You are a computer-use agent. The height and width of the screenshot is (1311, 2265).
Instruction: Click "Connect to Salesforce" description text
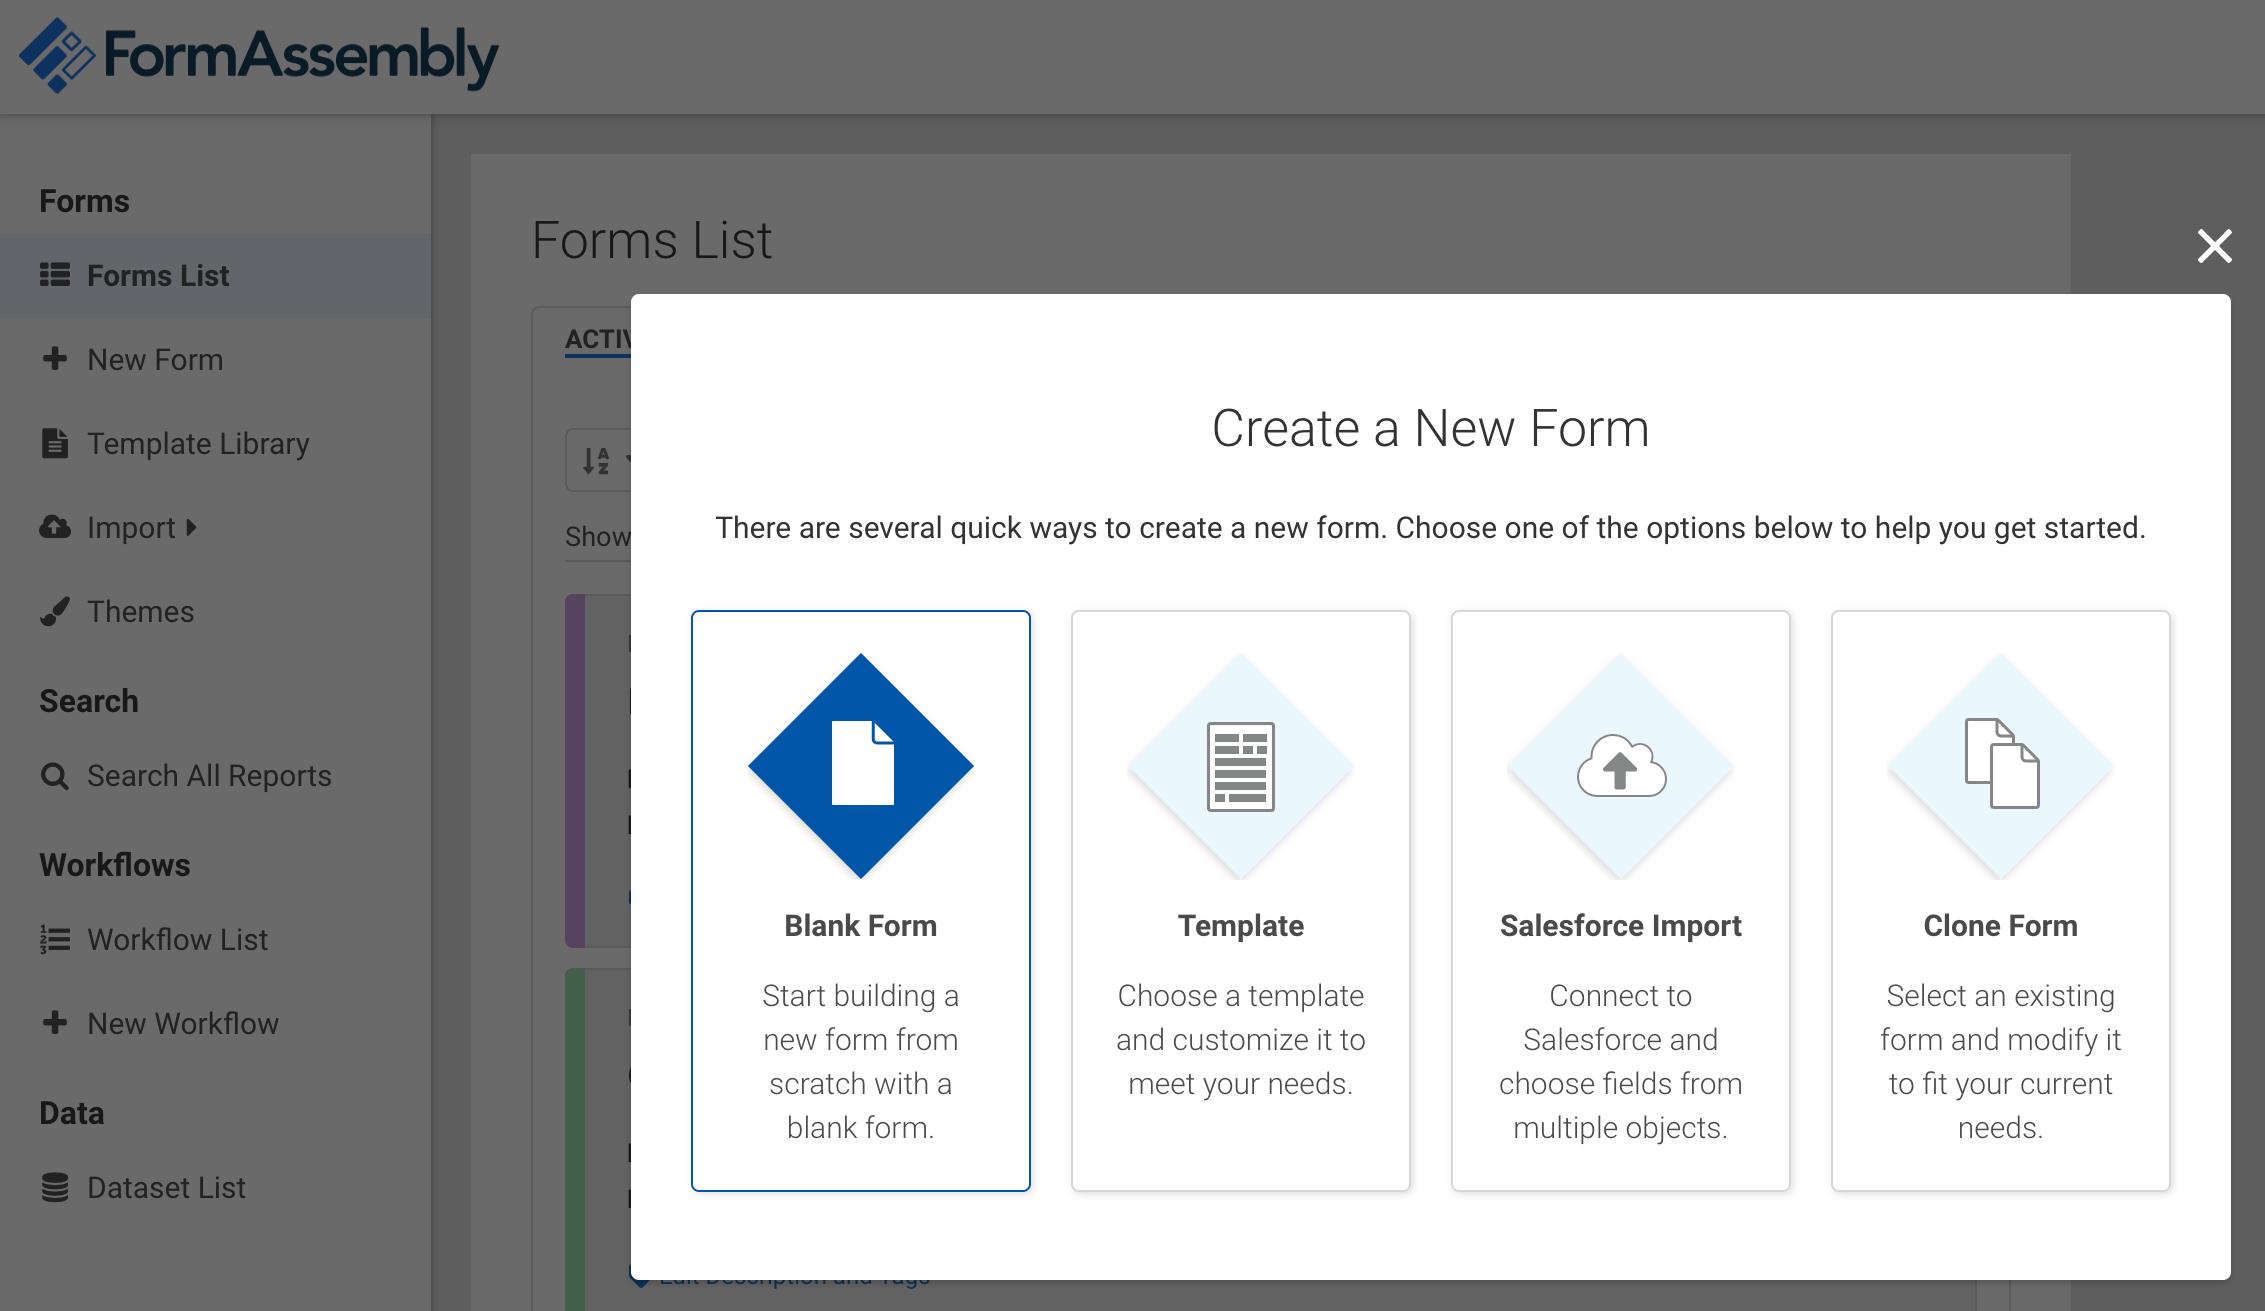1620,1062
